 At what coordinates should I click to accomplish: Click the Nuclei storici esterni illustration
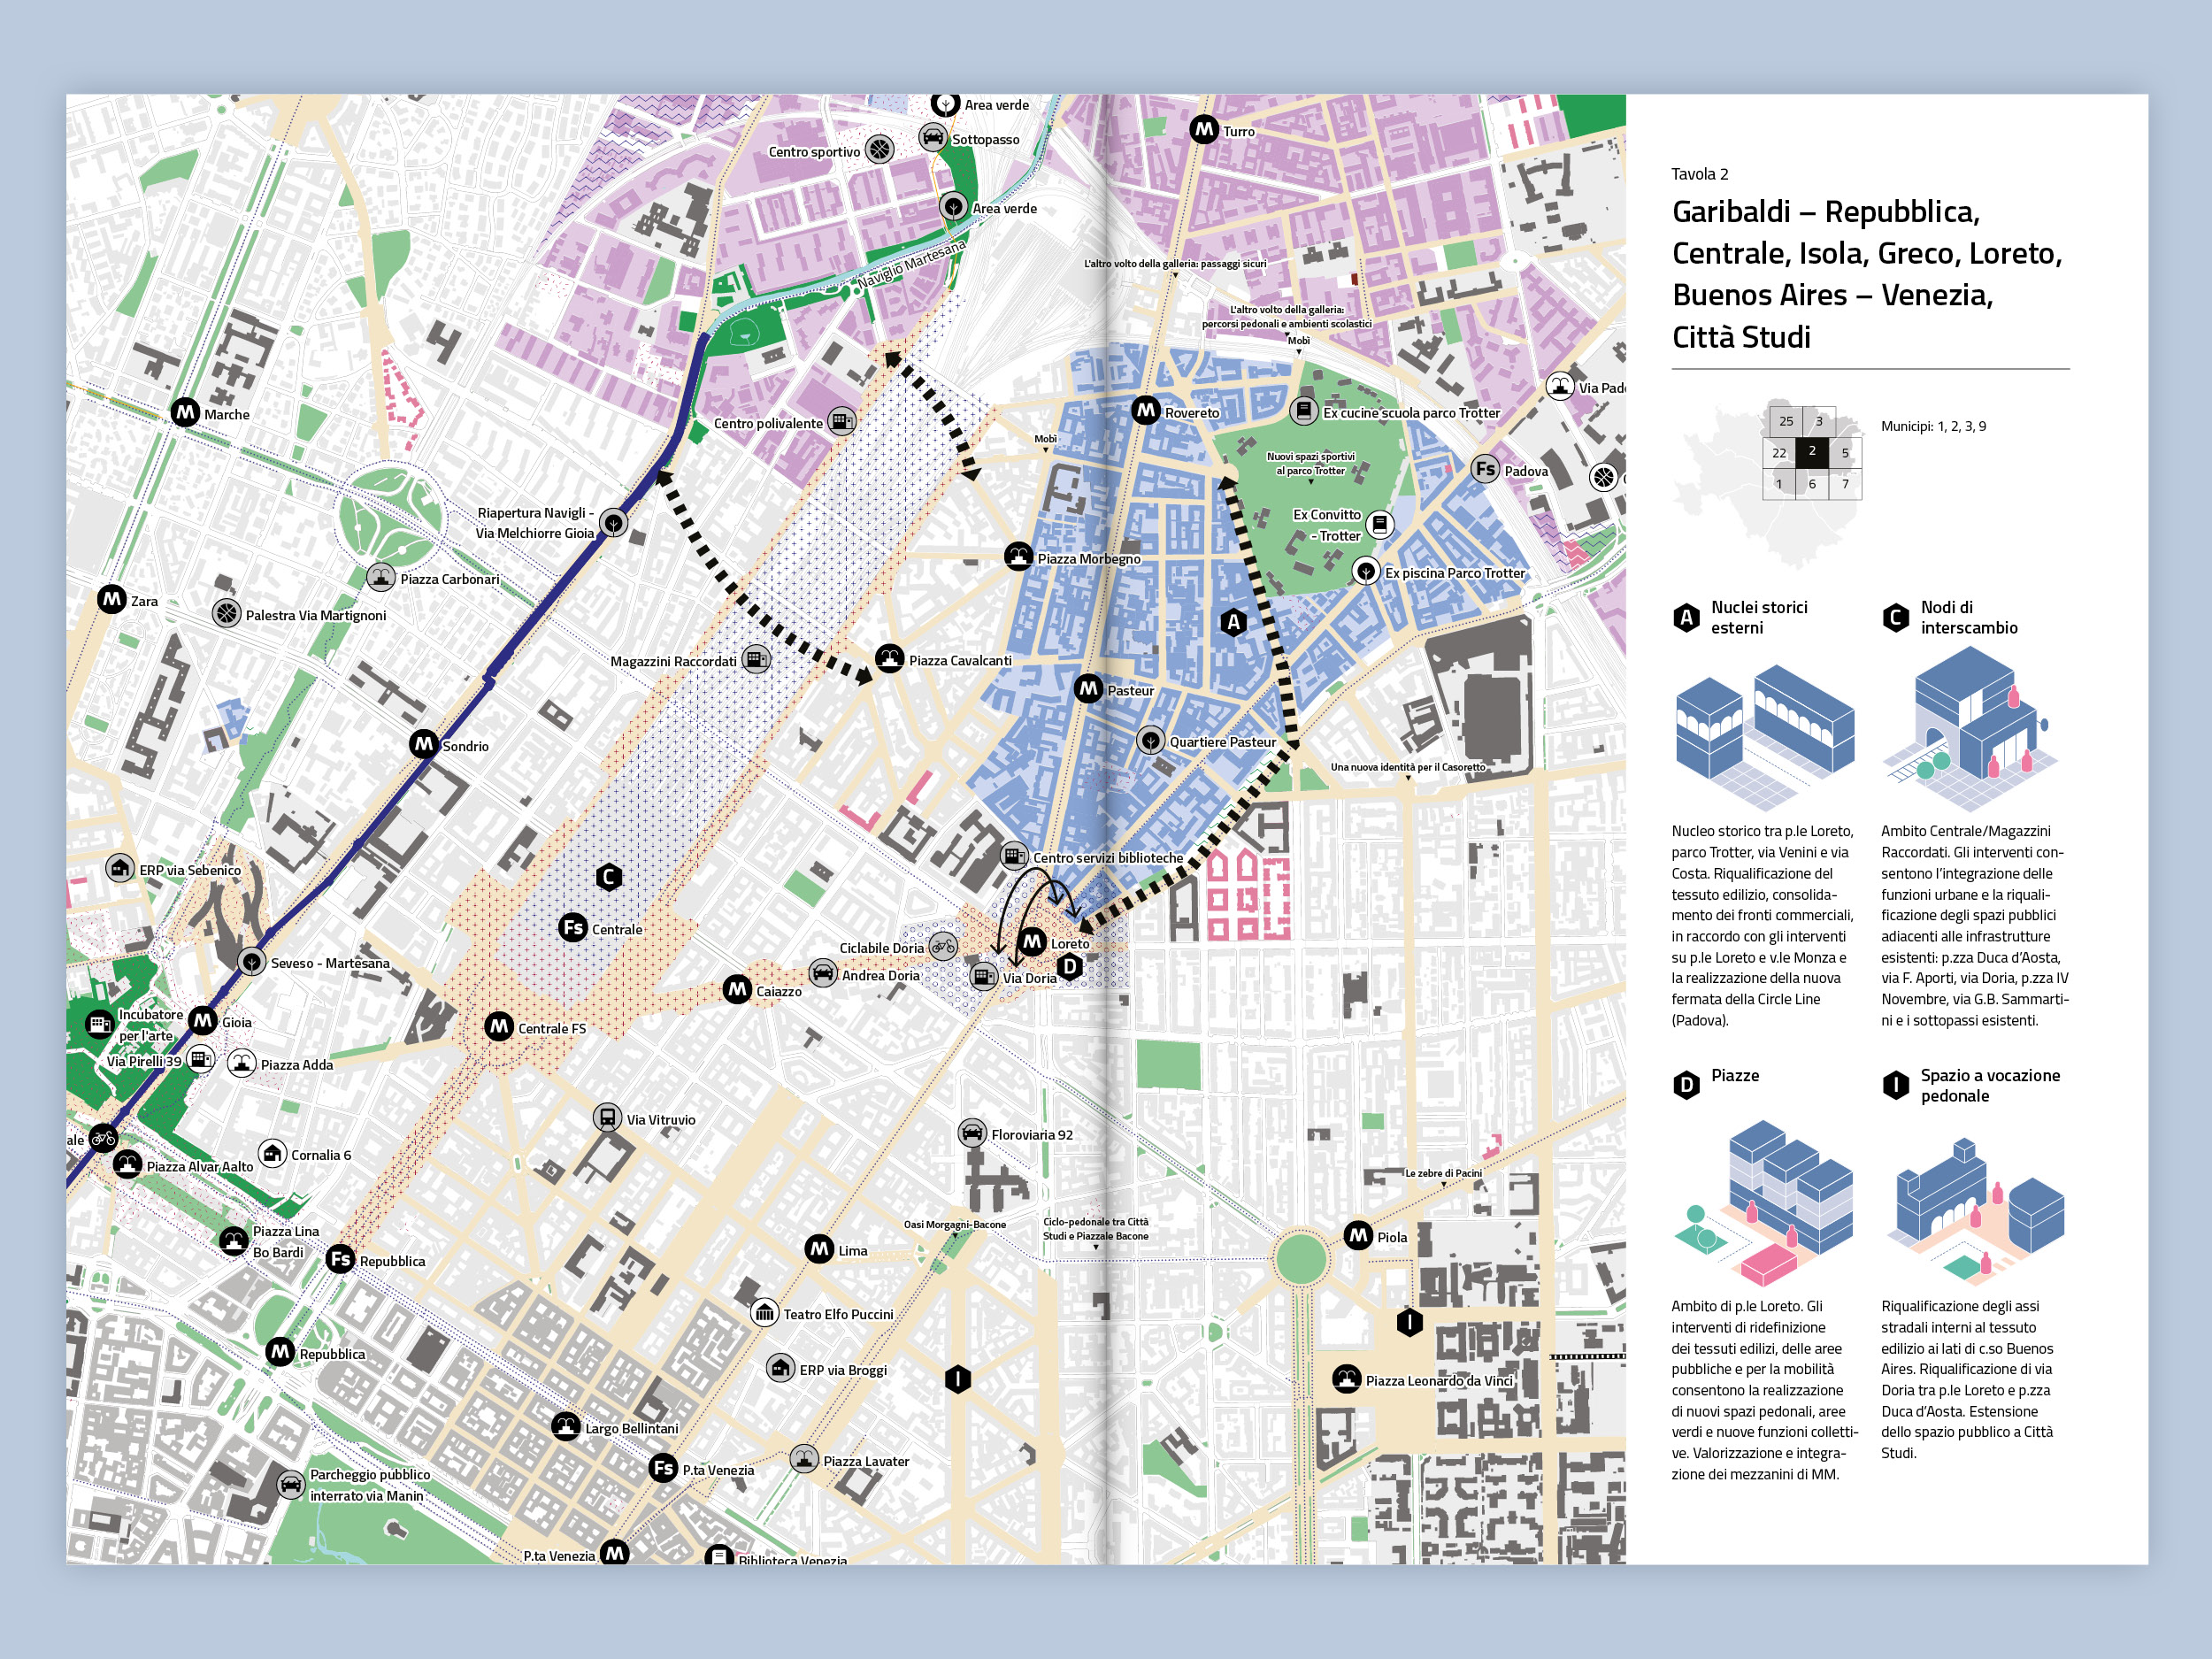point(1764,738)
